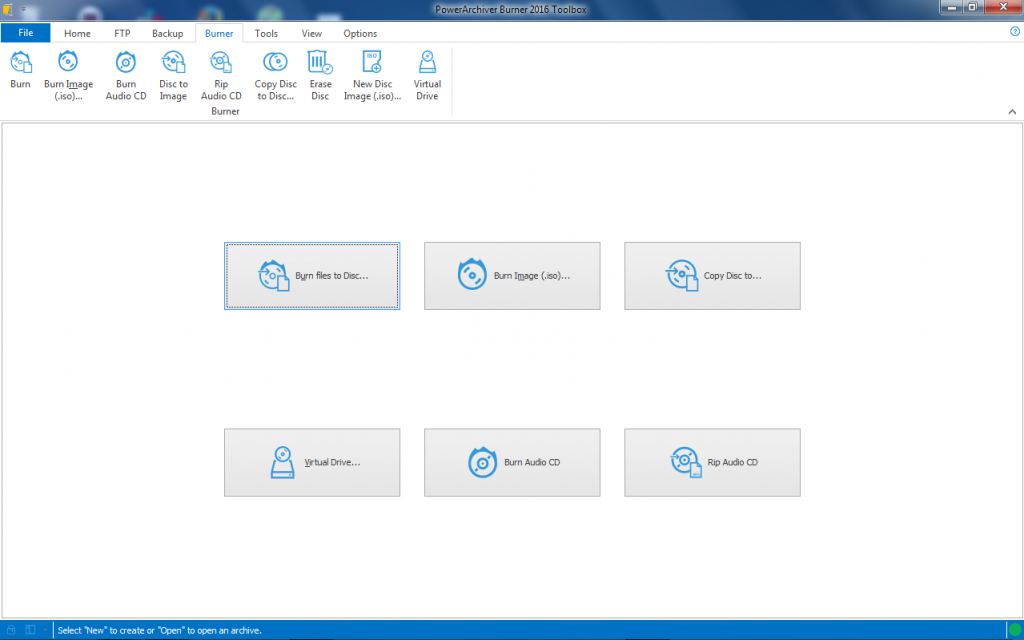The width and height of the screenshot is (1024, 640).
Task: Open the quick access toolbar dropdown arrow
Action: pyautogui.click(x=24, y=10)
